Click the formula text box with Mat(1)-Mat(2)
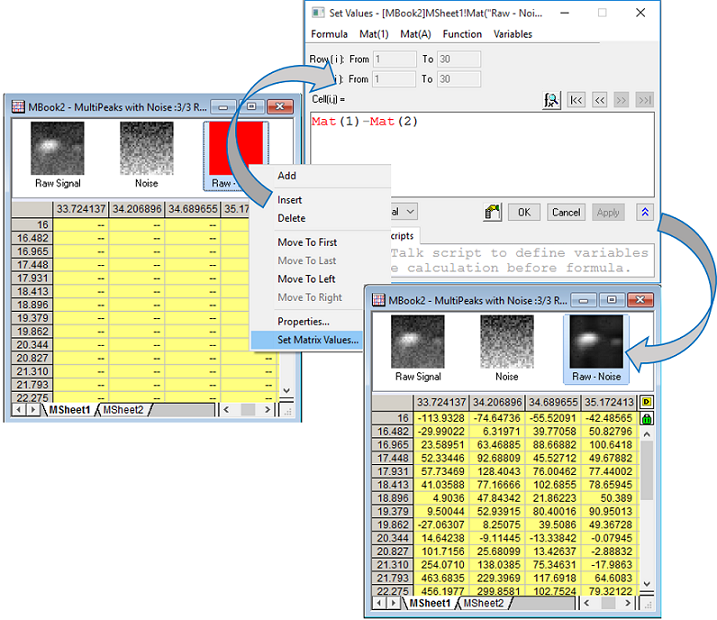The image size is (717, 620). 480,150
